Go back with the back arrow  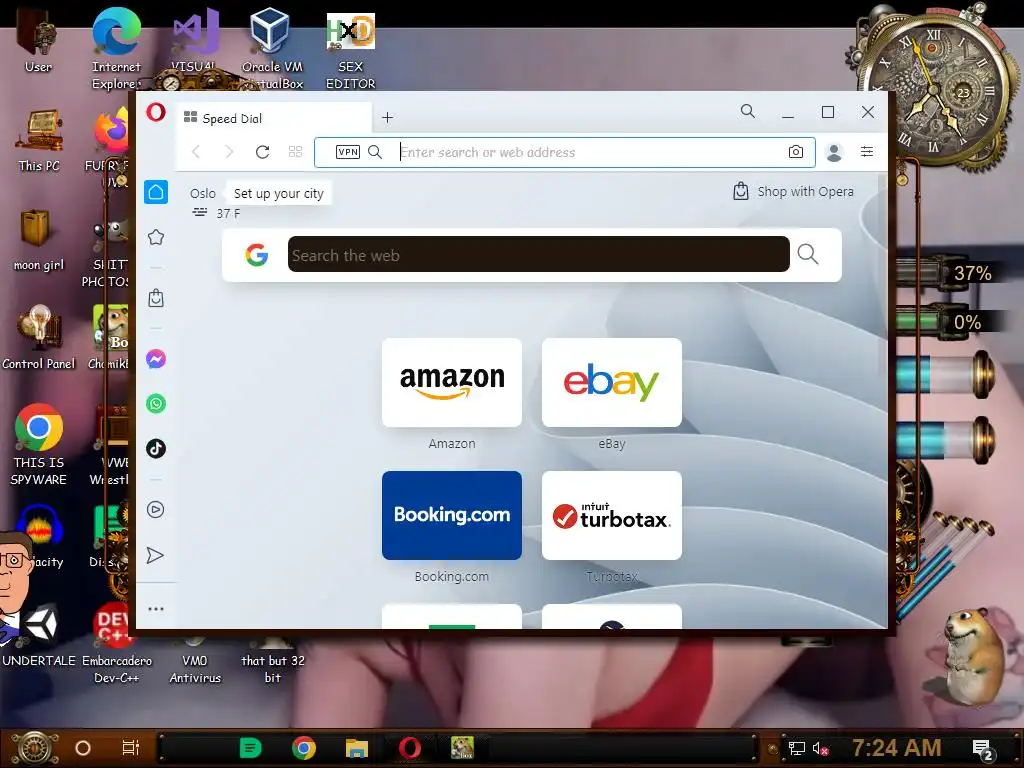[196, 152]
